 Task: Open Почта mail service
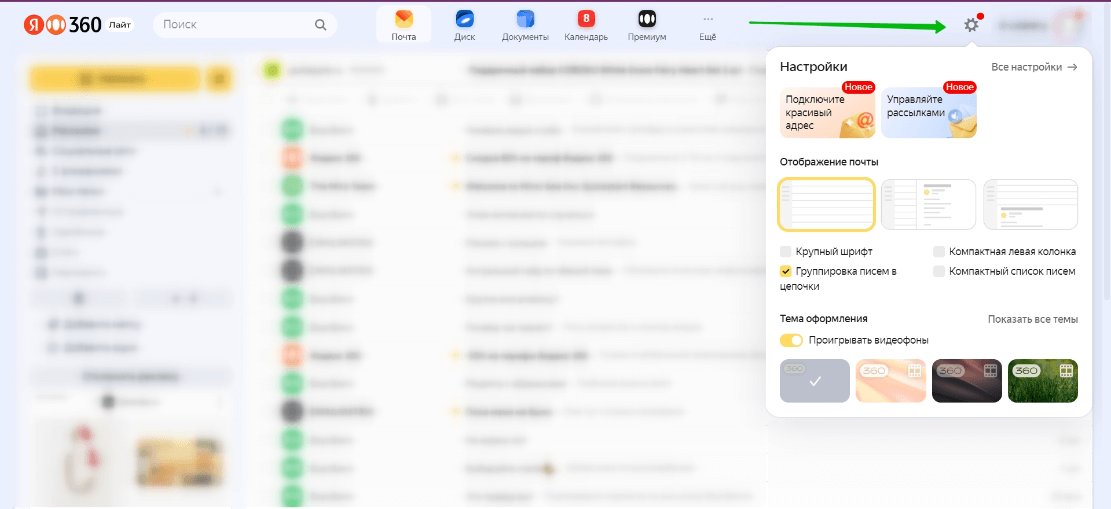(x=404, y=25)
